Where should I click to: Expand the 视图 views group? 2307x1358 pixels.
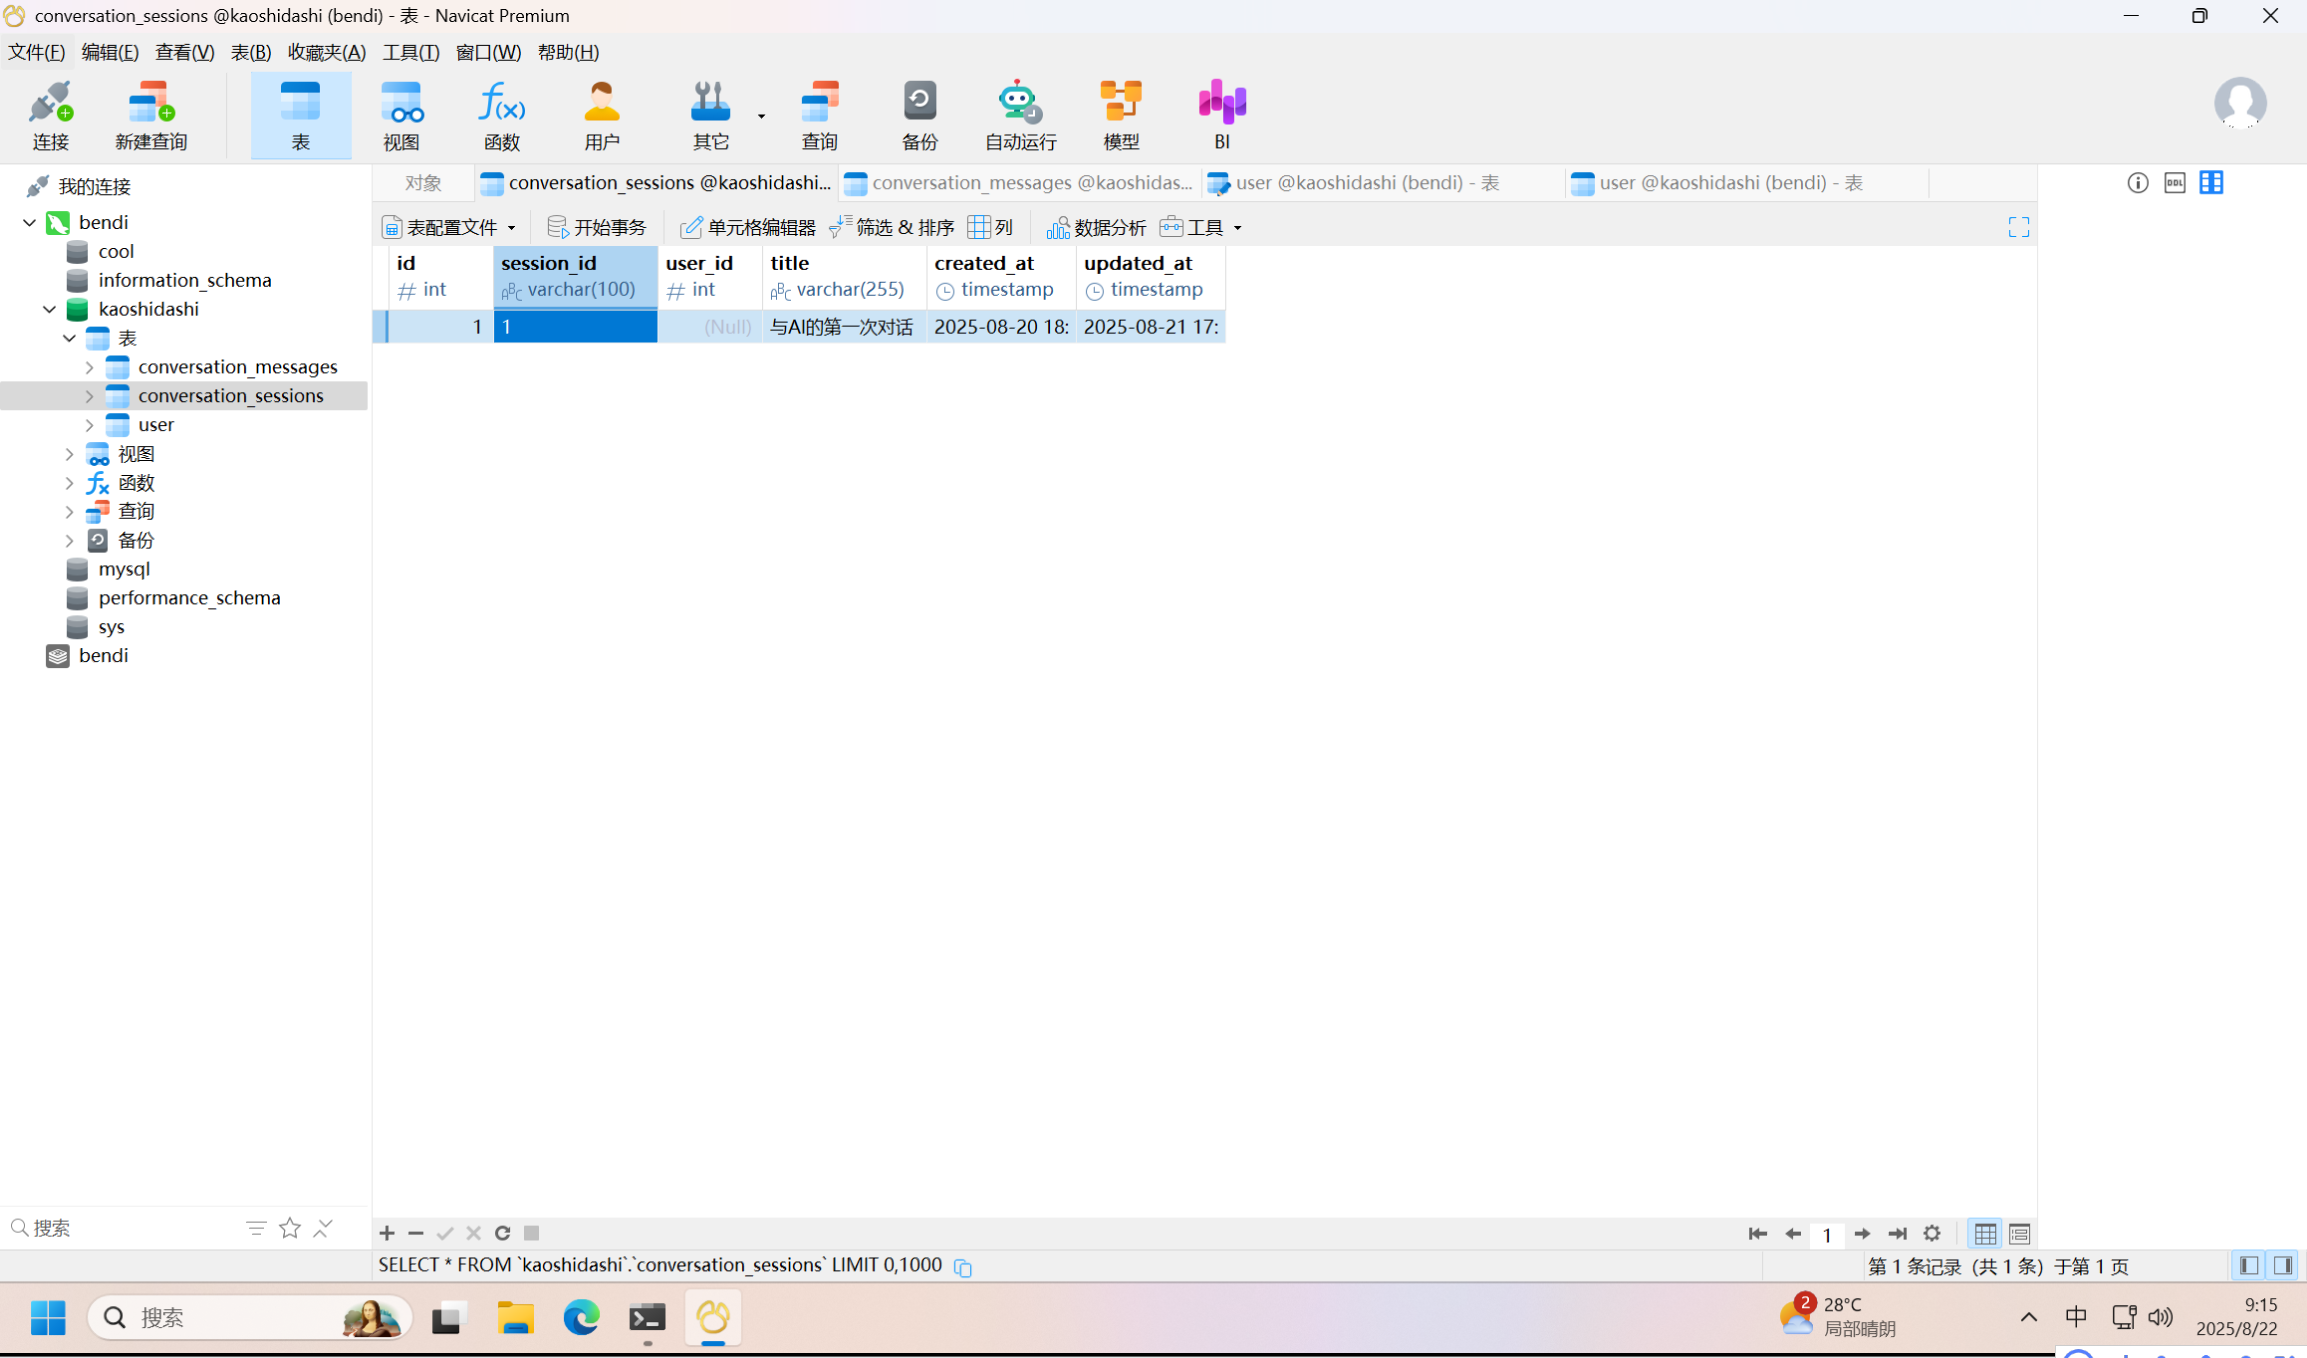[x=69, y=455]
